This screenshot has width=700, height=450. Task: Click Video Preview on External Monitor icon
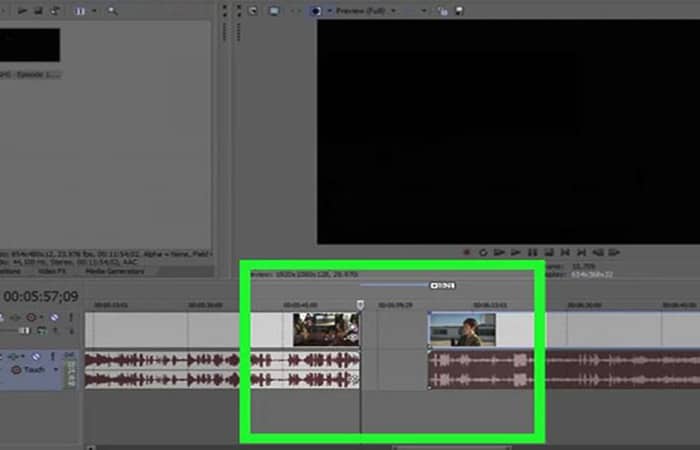(274, 11)
